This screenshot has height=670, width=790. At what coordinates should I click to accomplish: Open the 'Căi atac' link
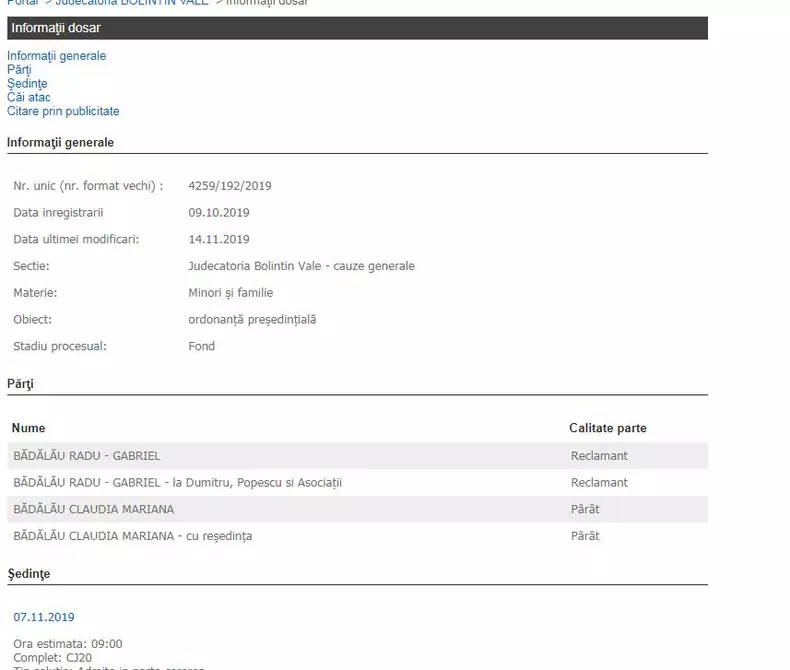click(29, 98)
